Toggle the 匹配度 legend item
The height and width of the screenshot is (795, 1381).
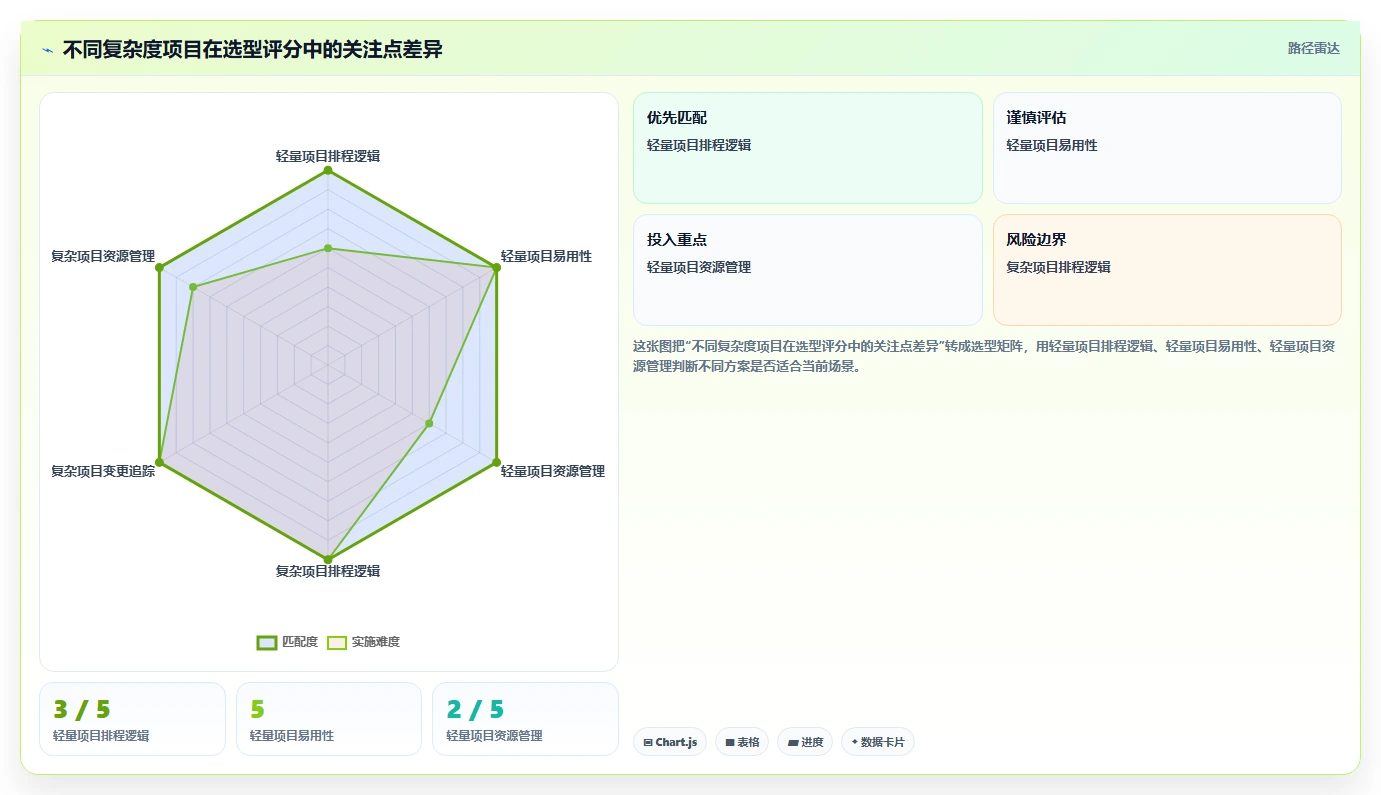287,642
